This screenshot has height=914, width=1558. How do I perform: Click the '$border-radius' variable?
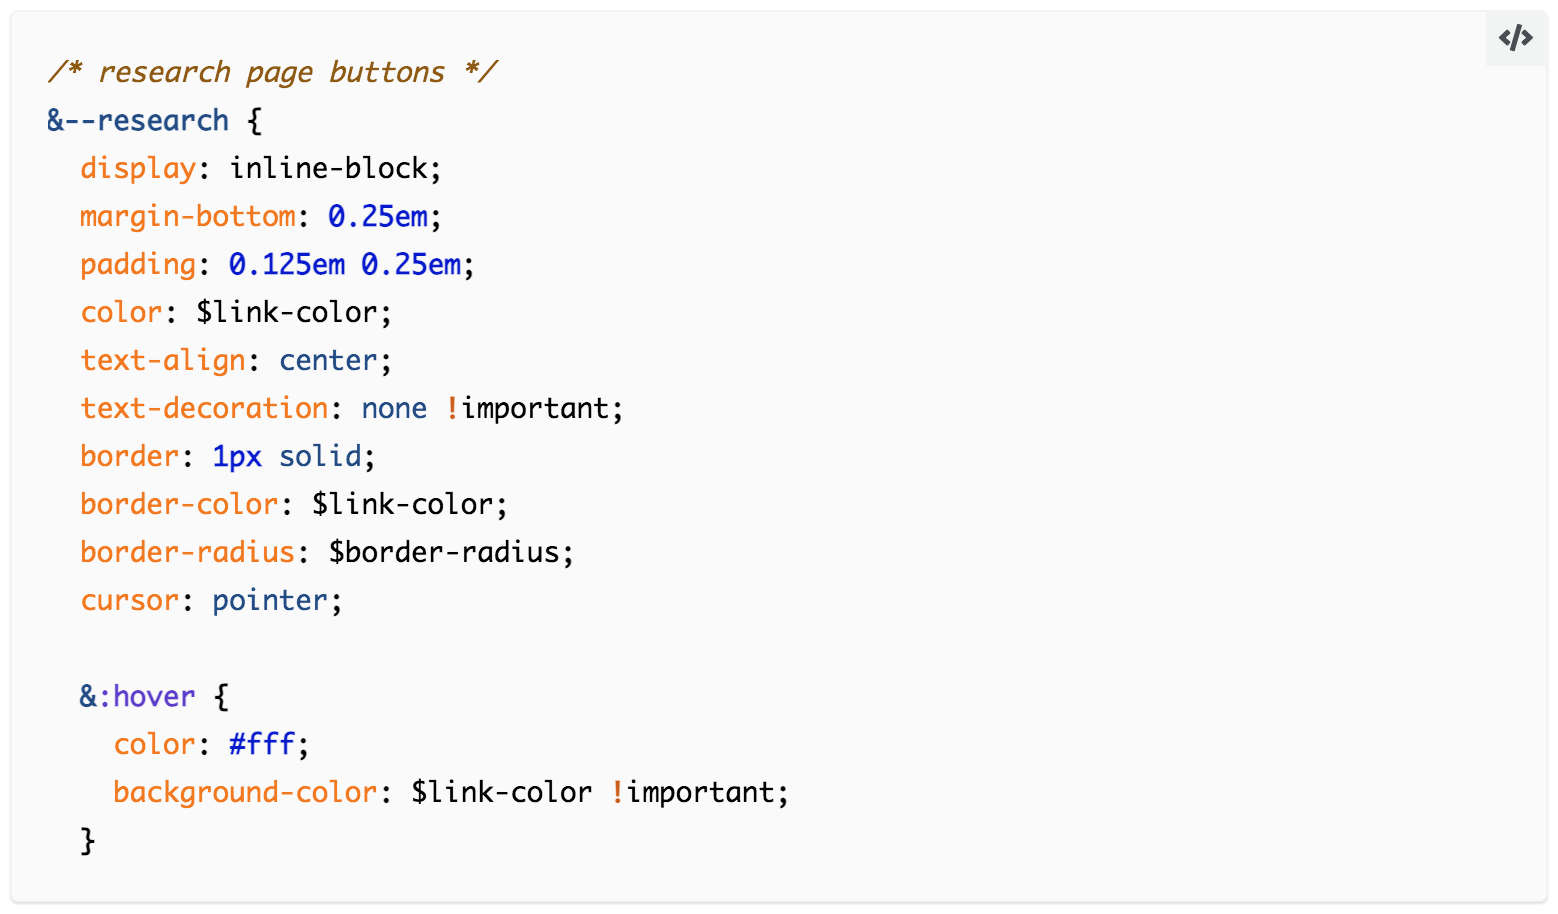[x=444, y=552]
